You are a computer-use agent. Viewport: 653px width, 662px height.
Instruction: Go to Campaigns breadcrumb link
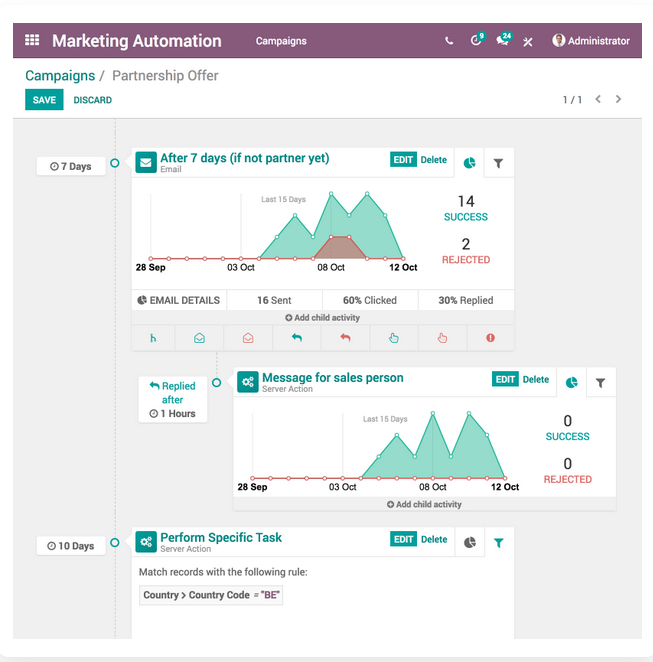coord(60,76)
